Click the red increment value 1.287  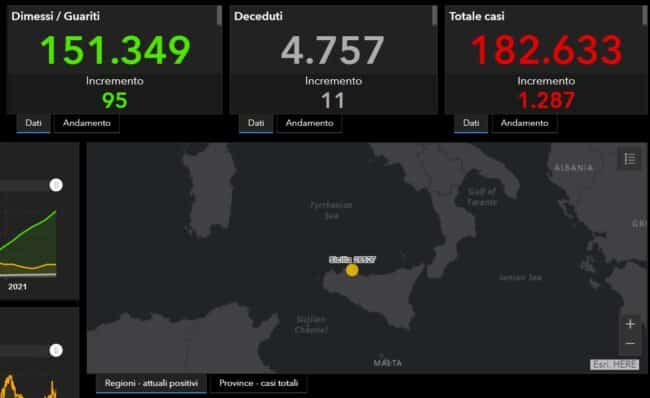click(x=546, y=101)
